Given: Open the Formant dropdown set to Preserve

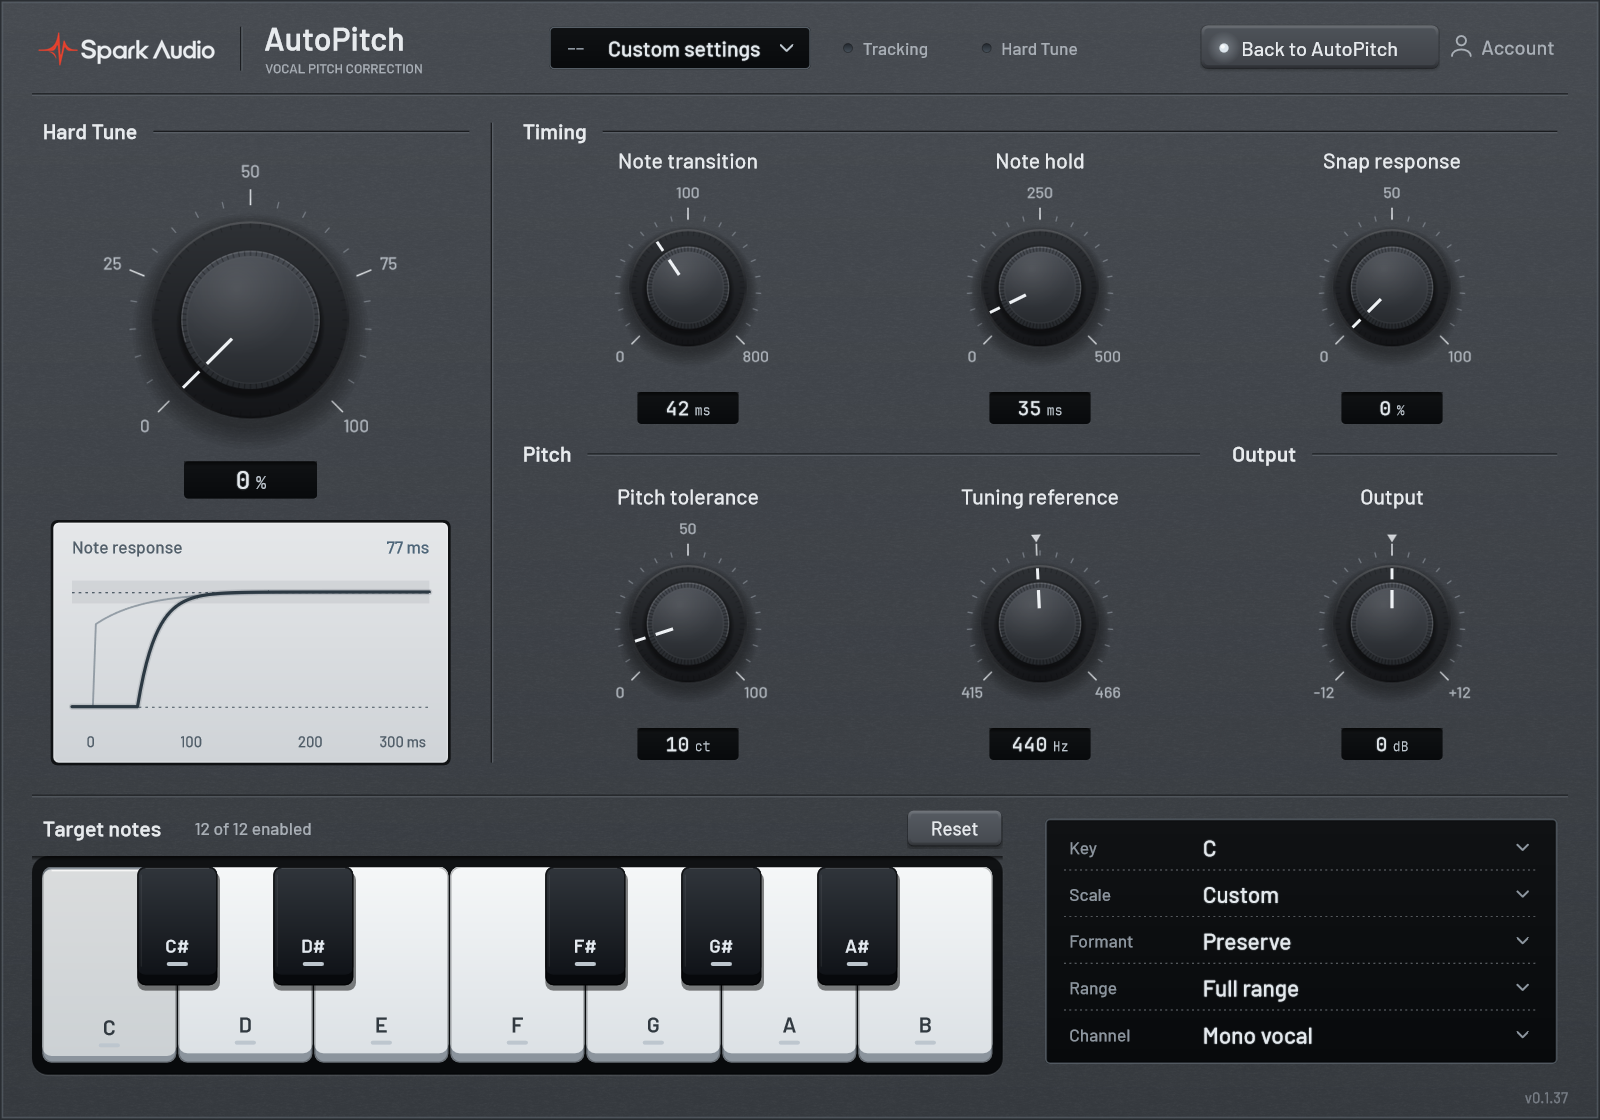Looking at the screenshot, I should [x=1300, y=942].
